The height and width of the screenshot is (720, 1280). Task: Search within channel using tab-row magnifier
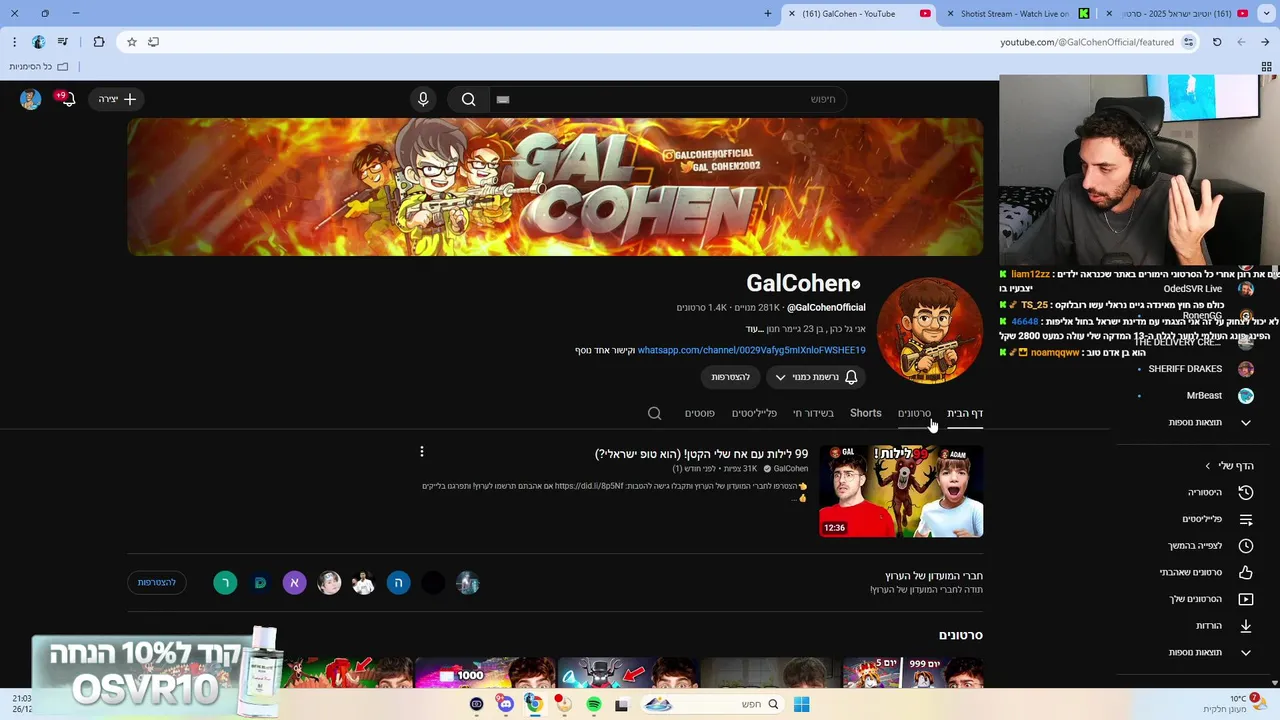click(x=654, y=413)
